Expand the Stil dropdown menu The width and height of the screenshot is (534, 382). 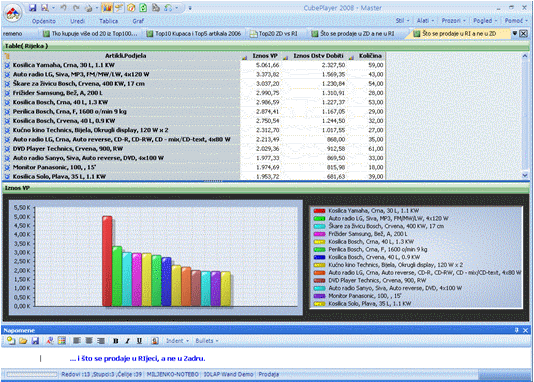coord(402,21)
